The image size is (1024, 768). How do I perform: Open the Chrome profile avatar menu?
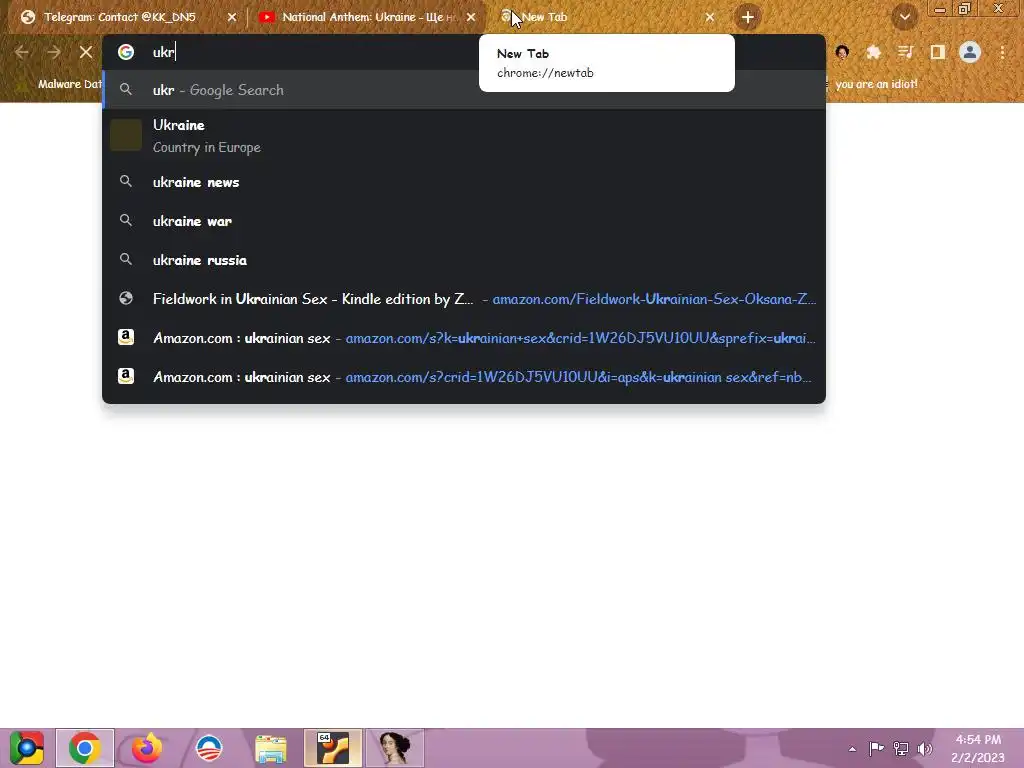coord(970,52)
